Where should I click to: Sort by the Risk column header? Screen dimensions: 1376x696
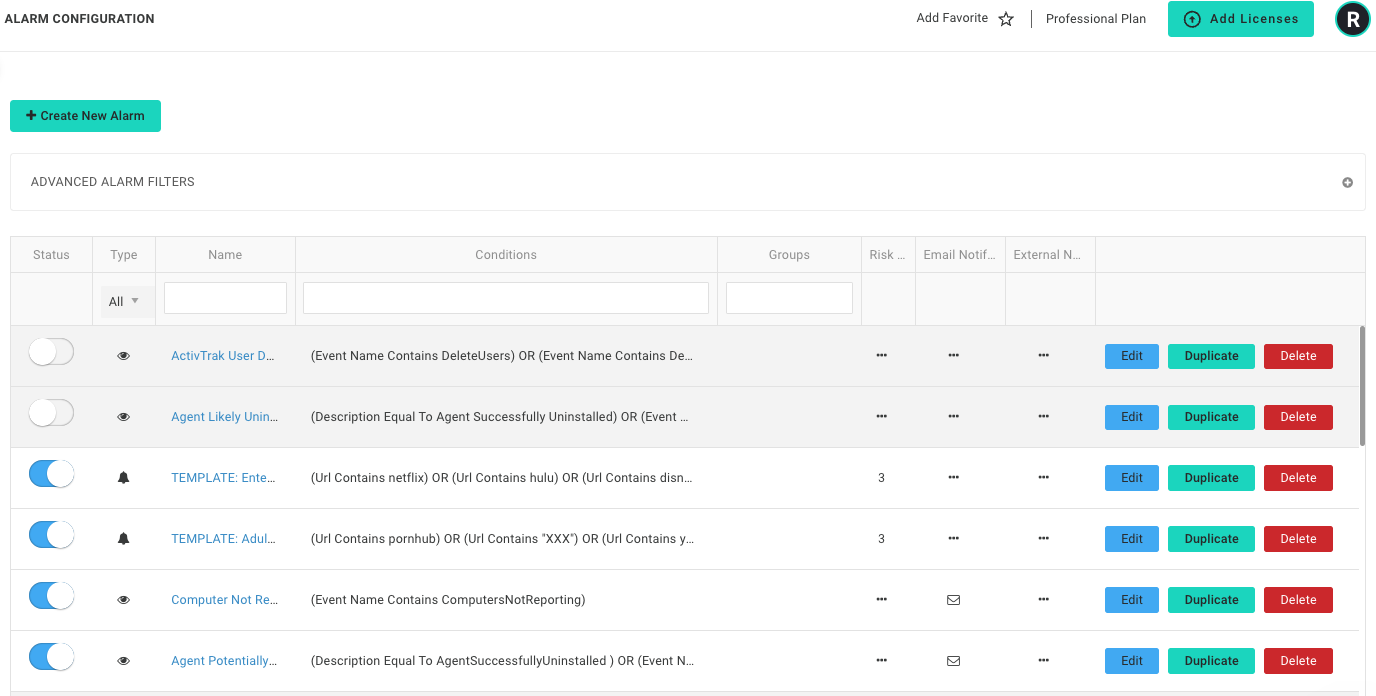pos(888,255)
